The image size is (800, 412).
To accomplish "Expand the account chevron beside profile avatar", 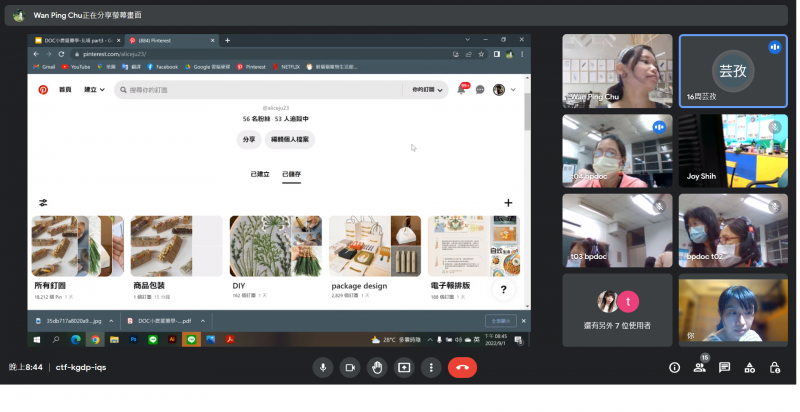I will pos(513,90).
